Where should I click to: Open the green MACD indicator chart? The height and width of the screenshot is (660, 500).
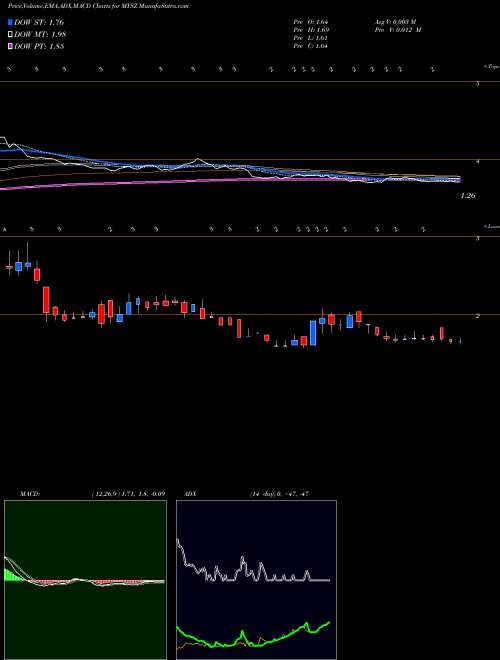[85, 580]
